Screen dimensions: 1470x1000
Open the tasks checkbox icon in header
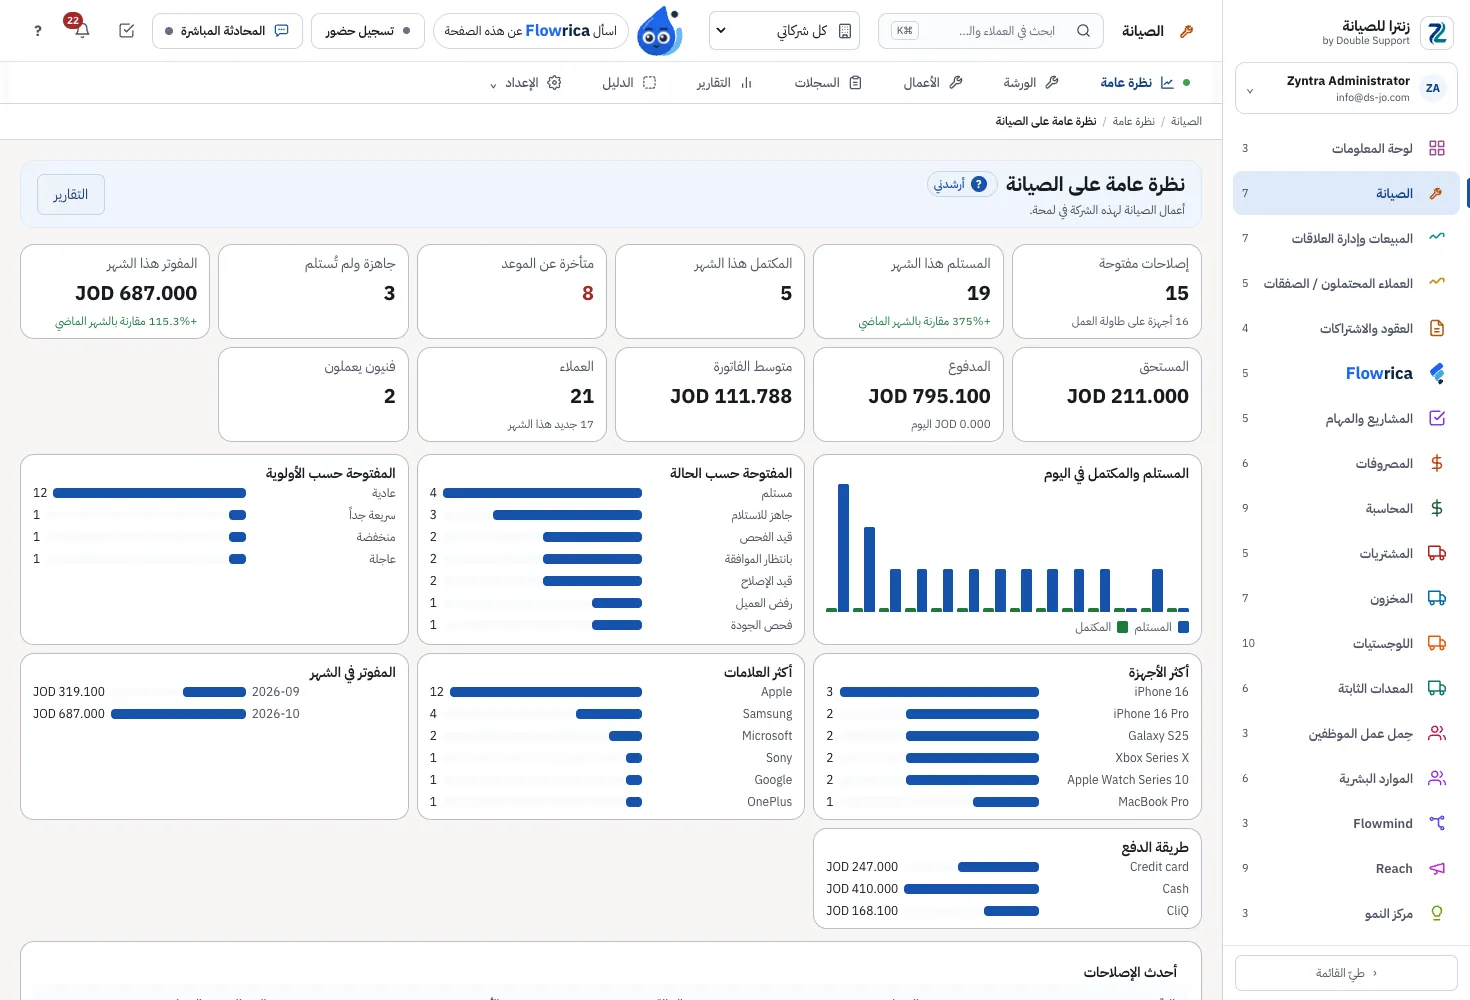[x=126, y=31]
